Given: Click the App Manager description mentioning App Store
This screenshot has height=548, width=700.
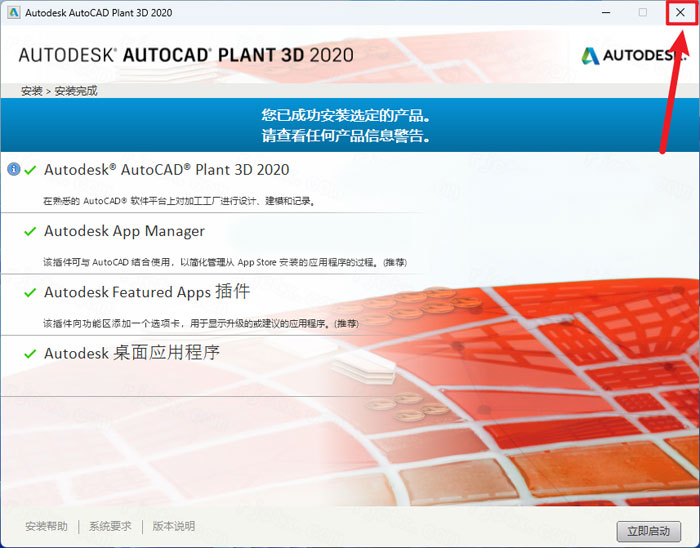Looking at the screenshot, I should tap(225, 262).
